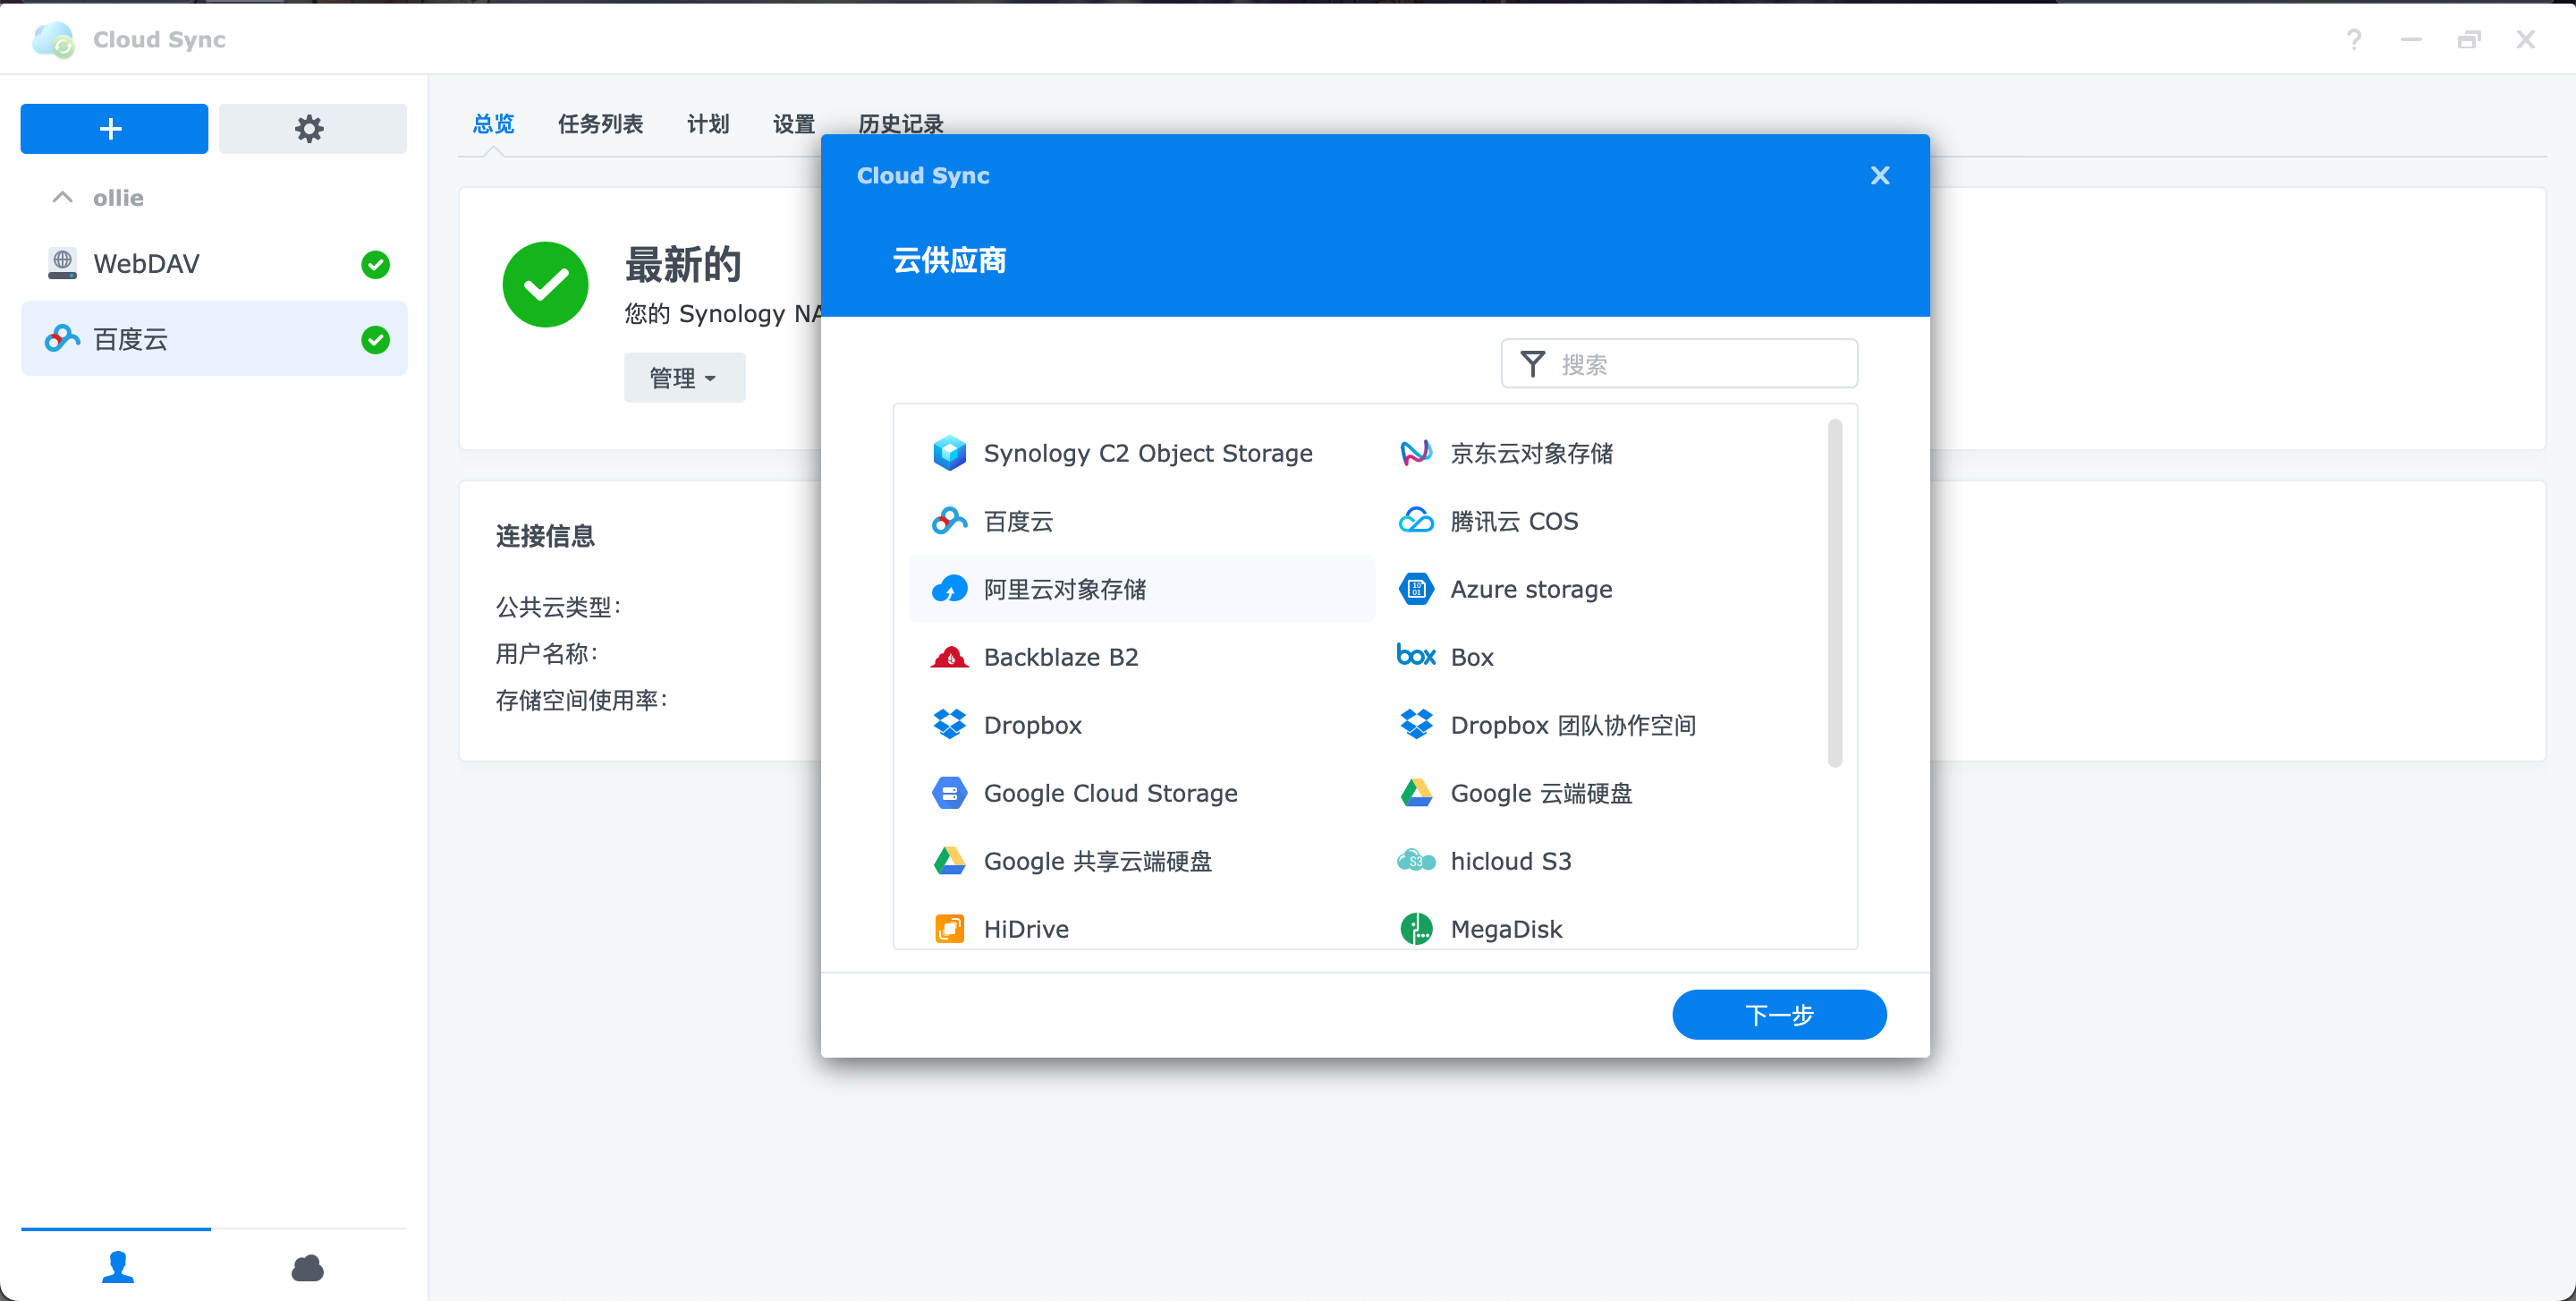Pick the Box provider logo
The width and height of the screenshot is (2576, 1301).
pos(1416,656)
